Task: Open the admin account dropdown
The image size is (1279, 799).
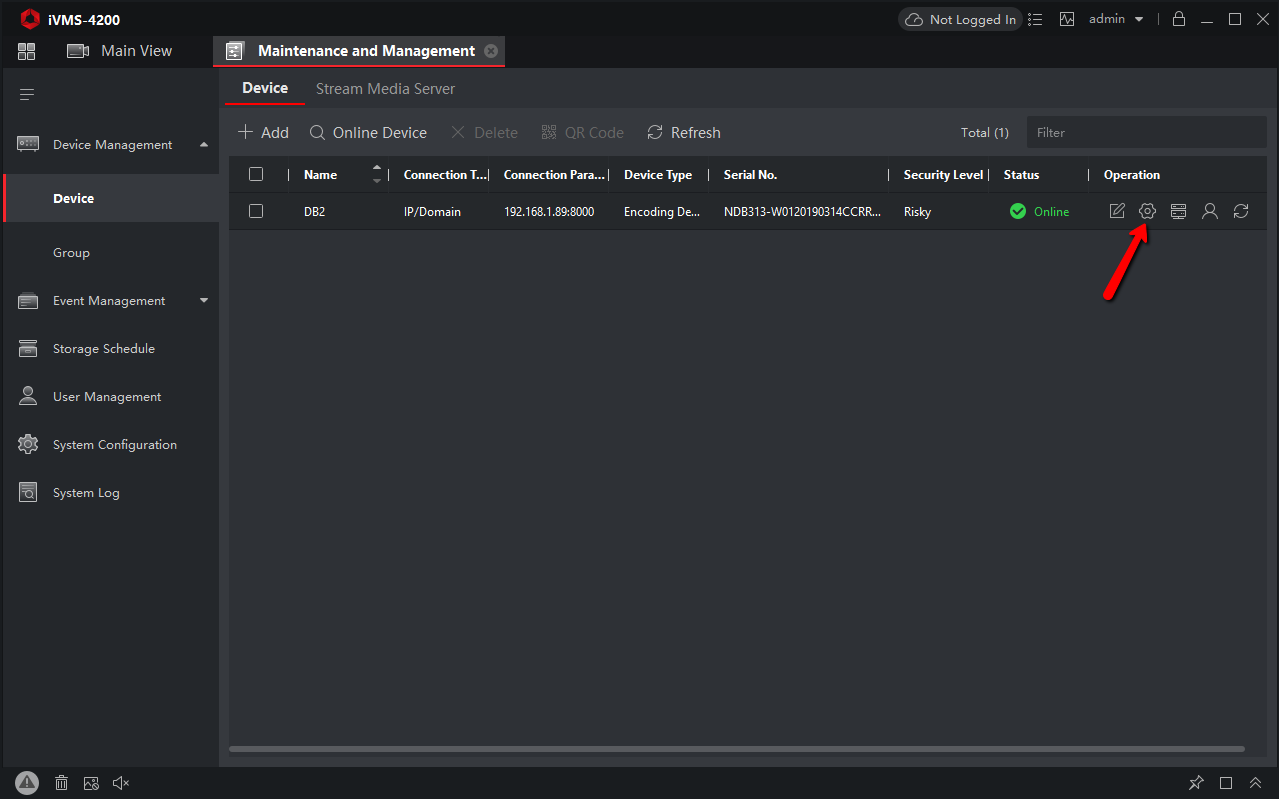Action: (x=1116, y=19)
